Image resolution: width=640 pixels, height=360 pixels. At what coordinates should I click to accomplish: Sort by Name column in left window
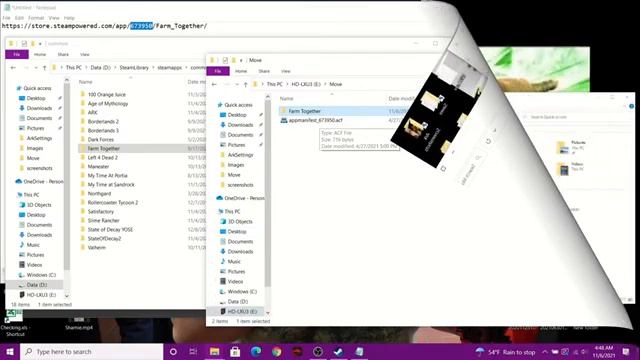tap(85, 82)
